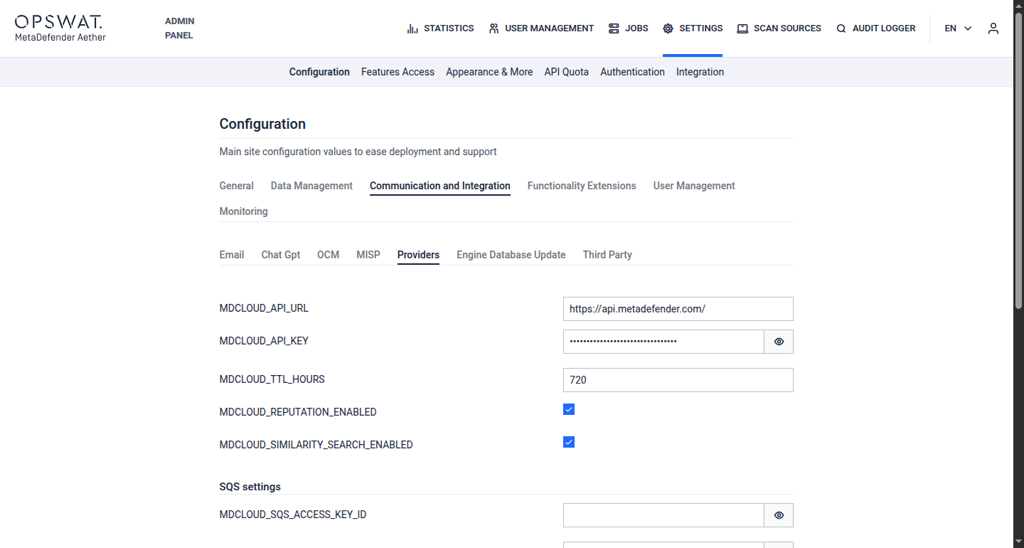Disable MDCLOUD_SIMILARITY_SEARCH_ENABLED checkbox
The image size is (1024, 548).
pyautogui.click(x=569, y=442)
